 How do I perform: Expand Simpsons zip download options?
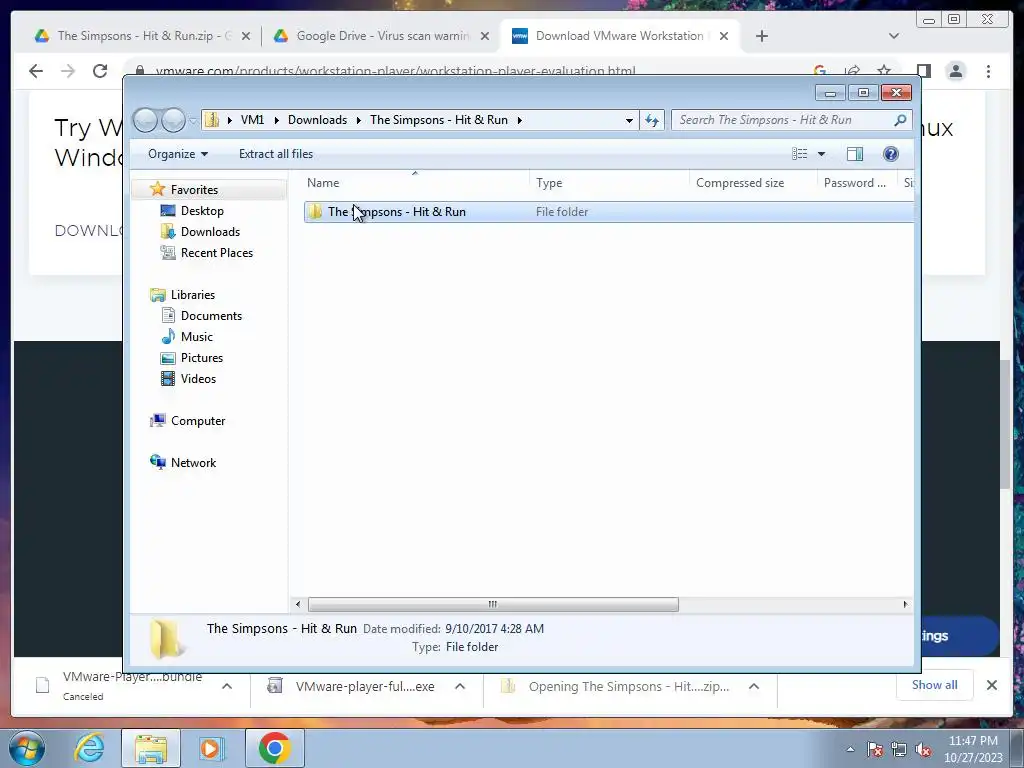point(754,686)
